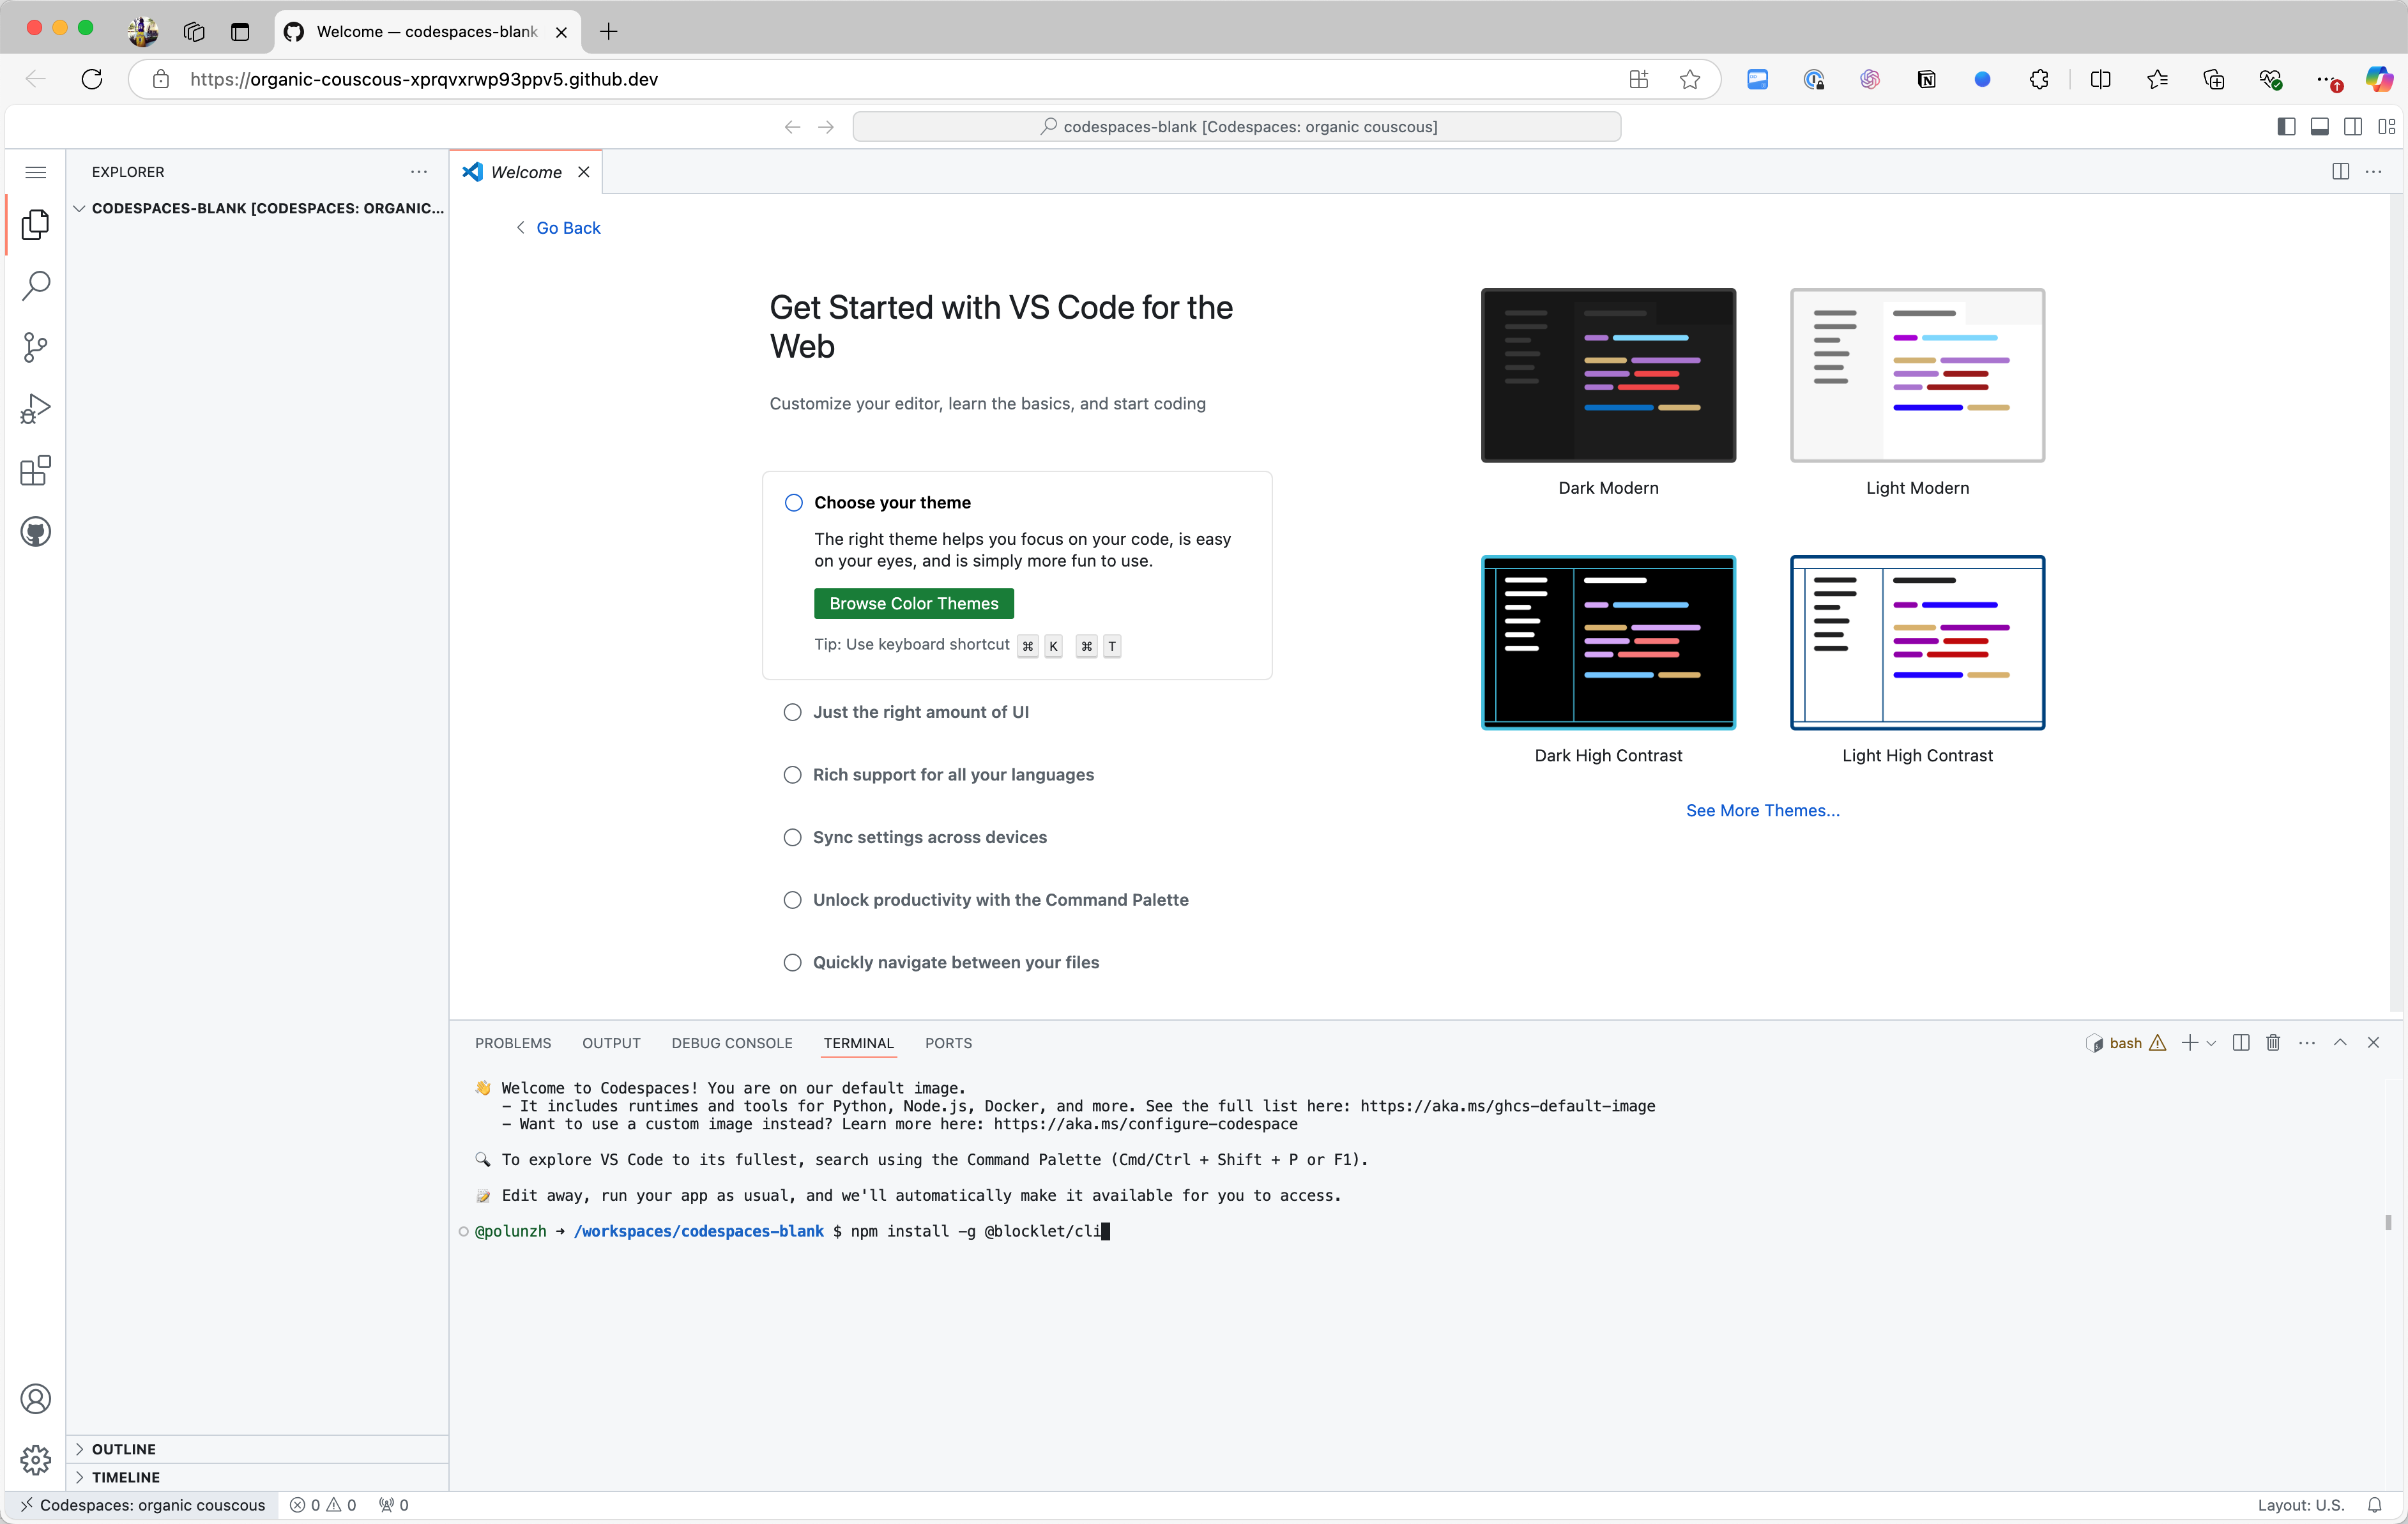2408x1524 pixels.
Task: Choose the Dark High Contrast theme preview
Action: pos(1608,643)
